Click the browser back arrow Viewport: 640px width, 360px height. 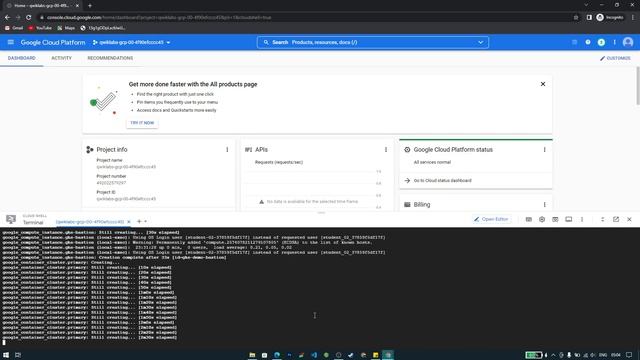pos(7,18)
